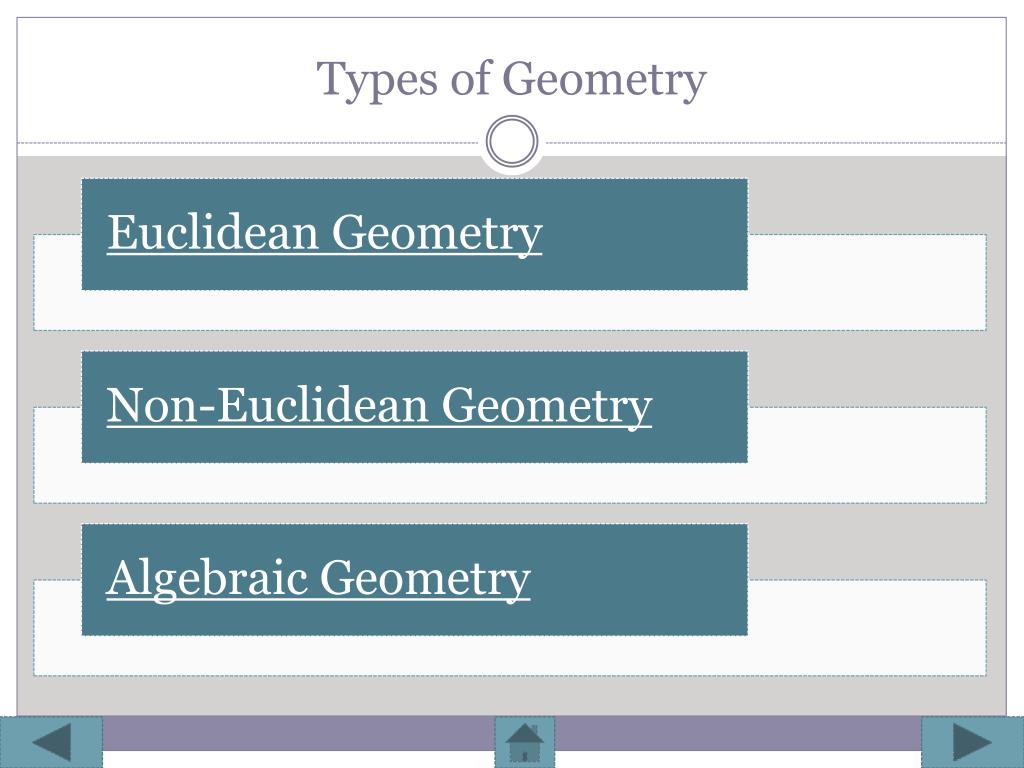Advance to next slide with right arrow
The image size is (1024, 768).
click(972, 742)
